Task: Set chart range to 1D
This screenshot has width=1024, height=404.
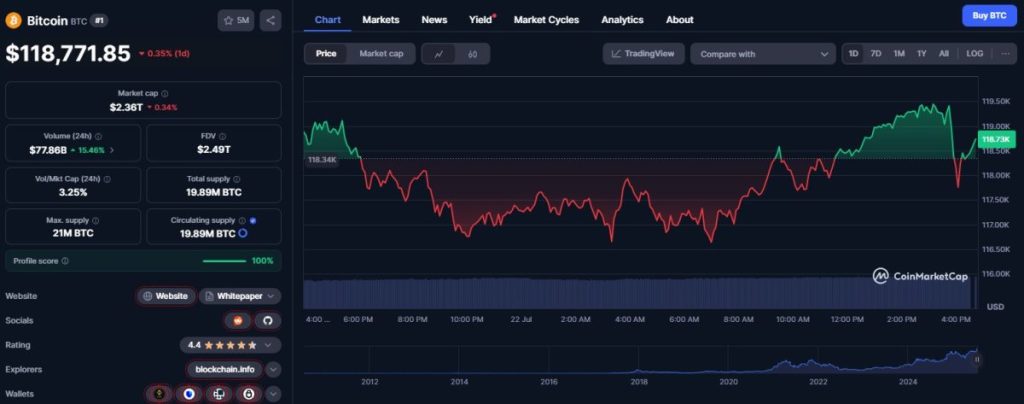Action: click(x=853, y=54)
